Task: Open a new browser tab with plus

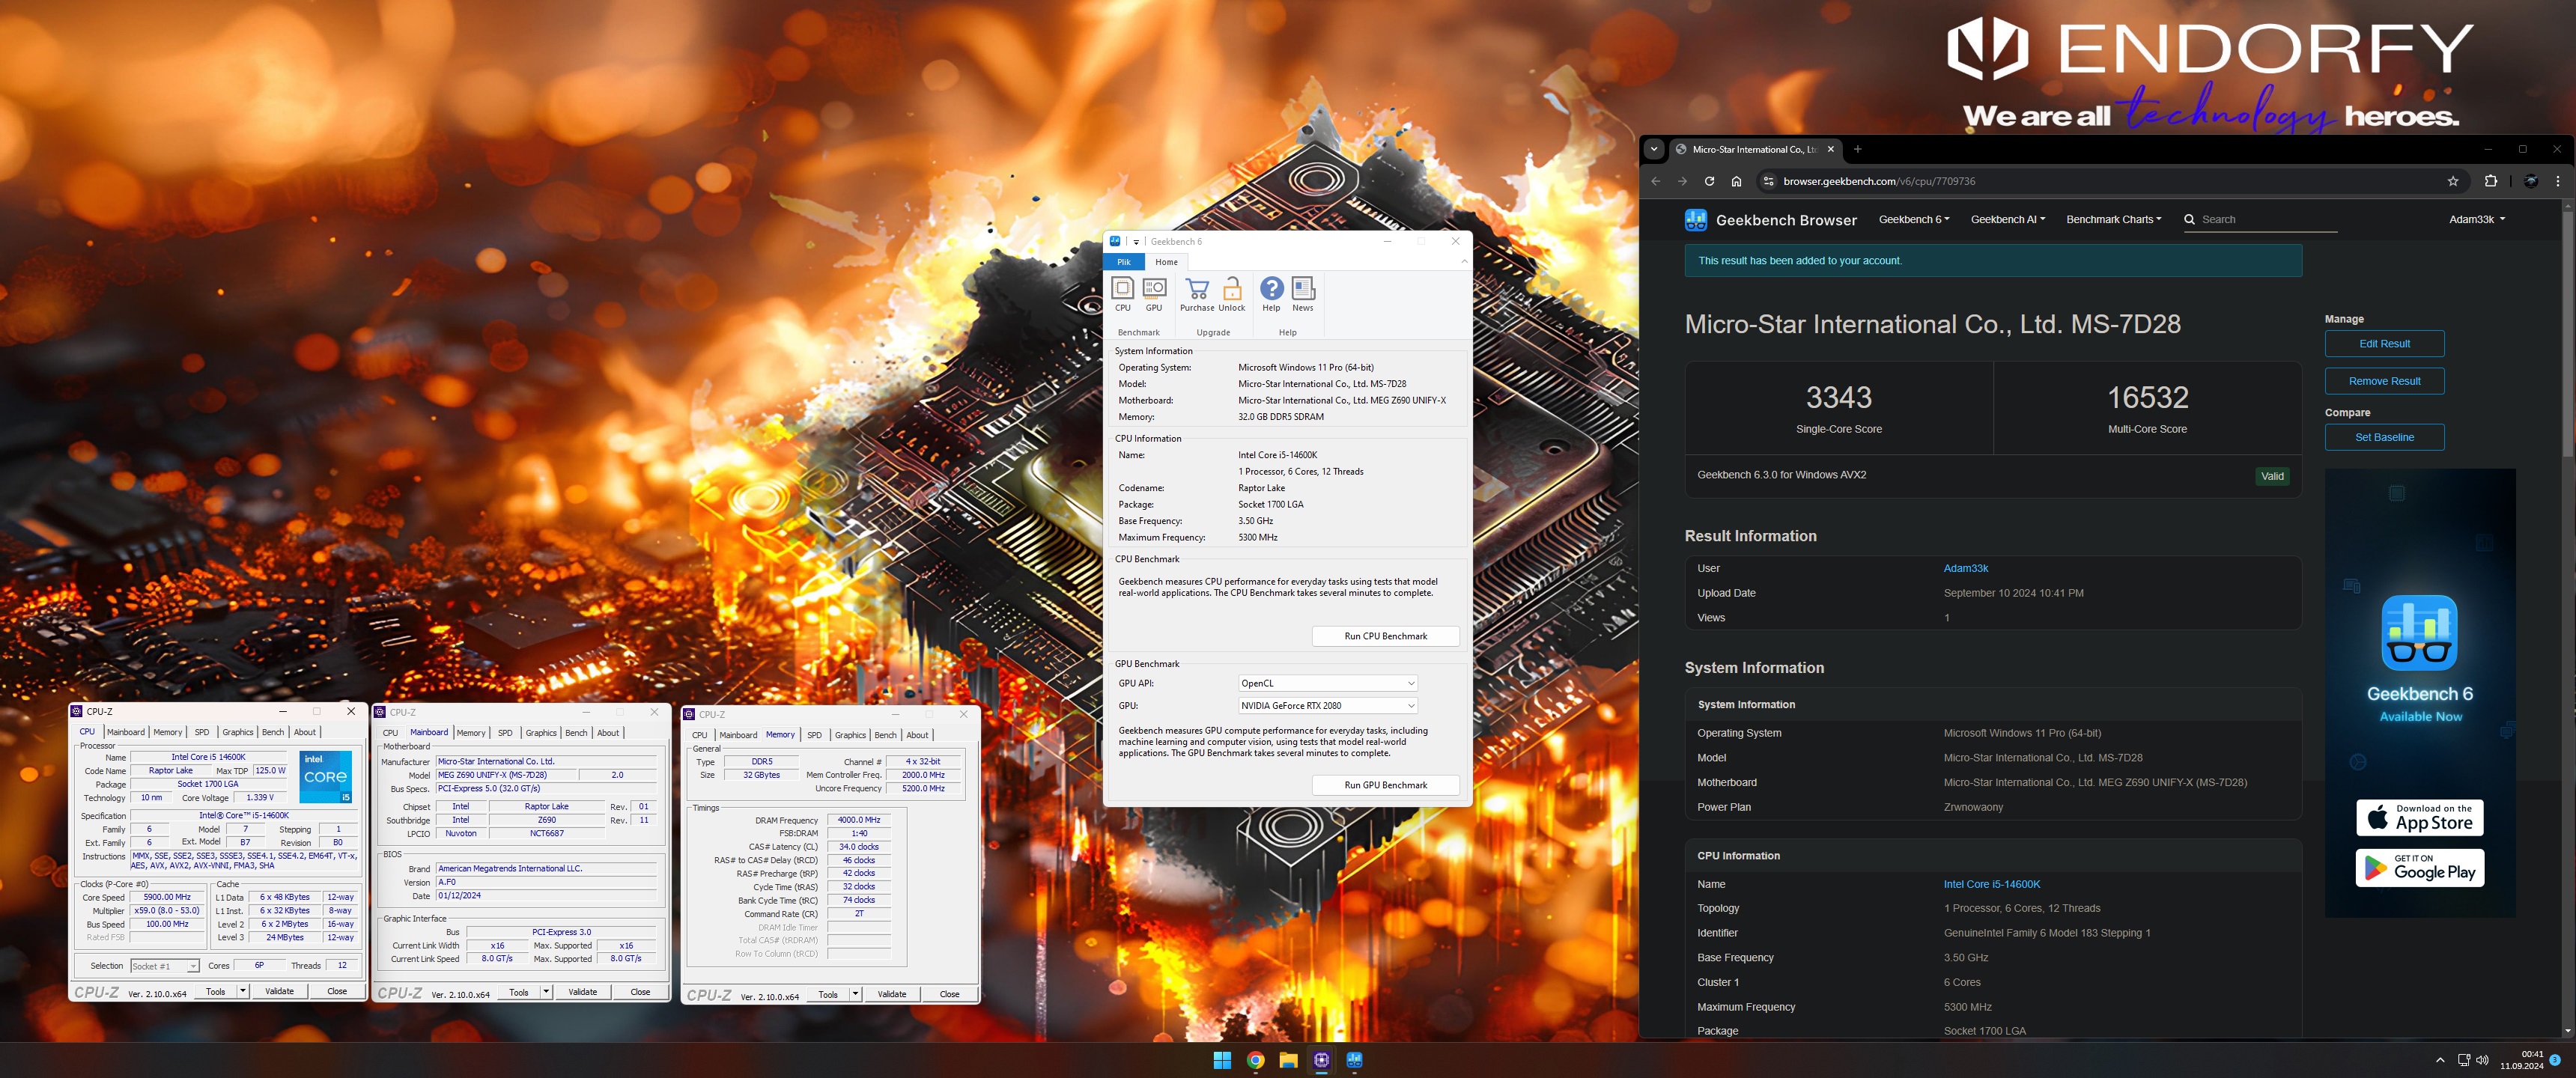Action: [x=1857, y=149]
